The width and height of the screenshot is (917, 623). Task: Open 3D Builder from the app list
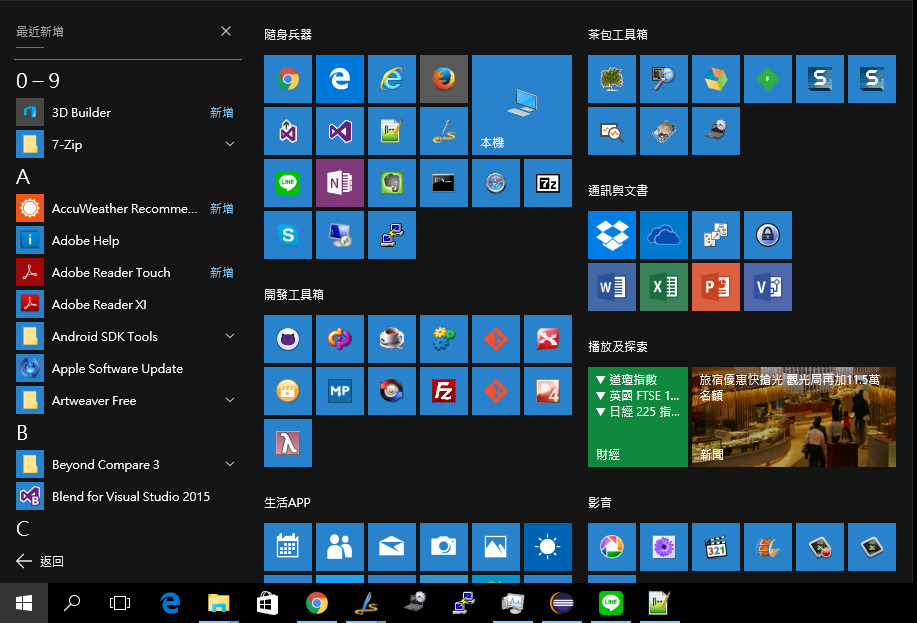pyautogui.click(x=128, y=112)
